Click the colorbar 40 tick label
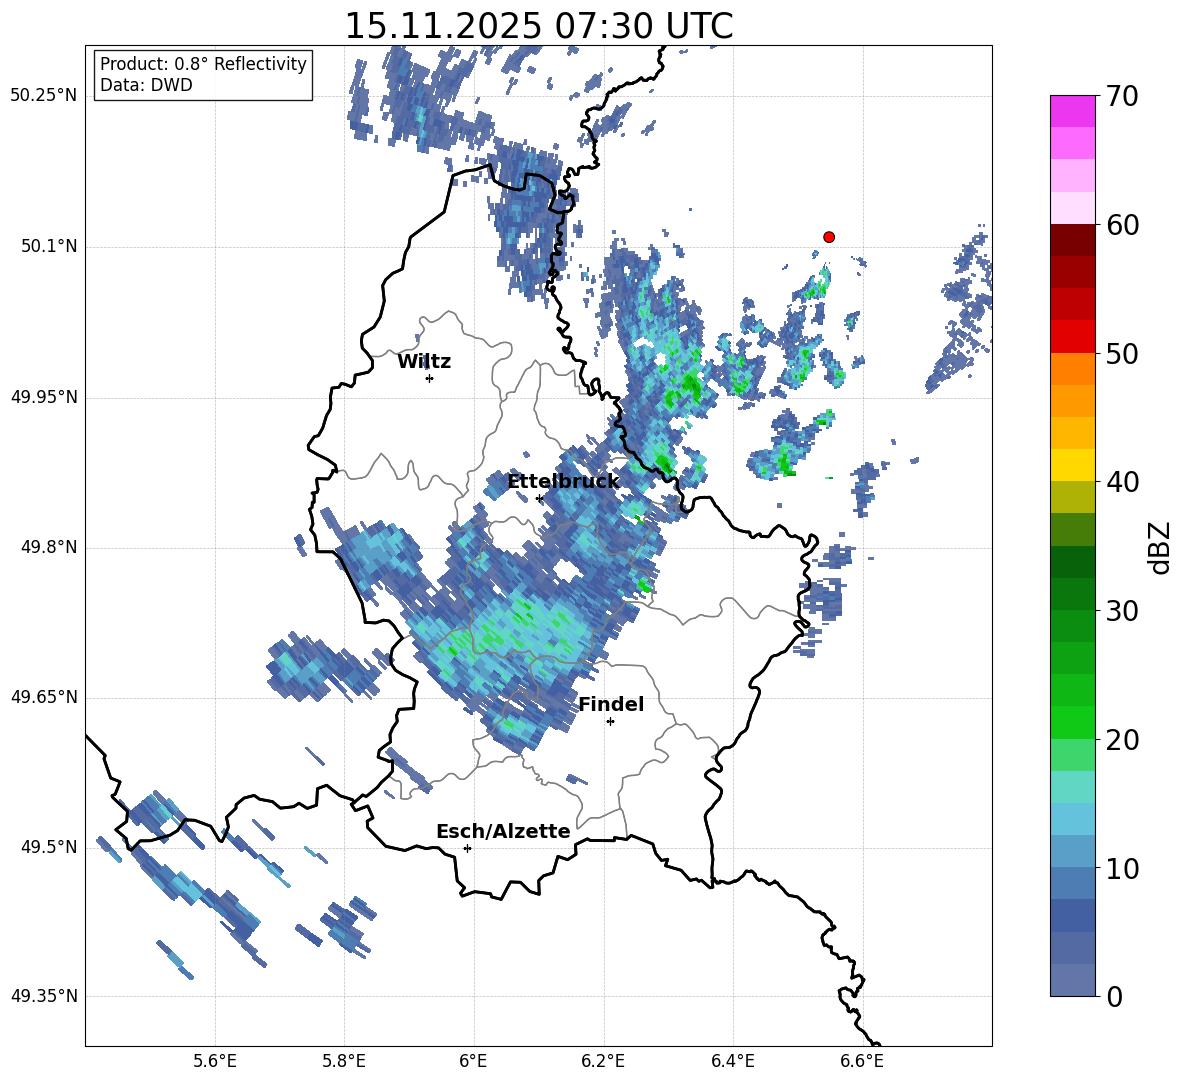 pyautogui.click(x=1123, y=482)
